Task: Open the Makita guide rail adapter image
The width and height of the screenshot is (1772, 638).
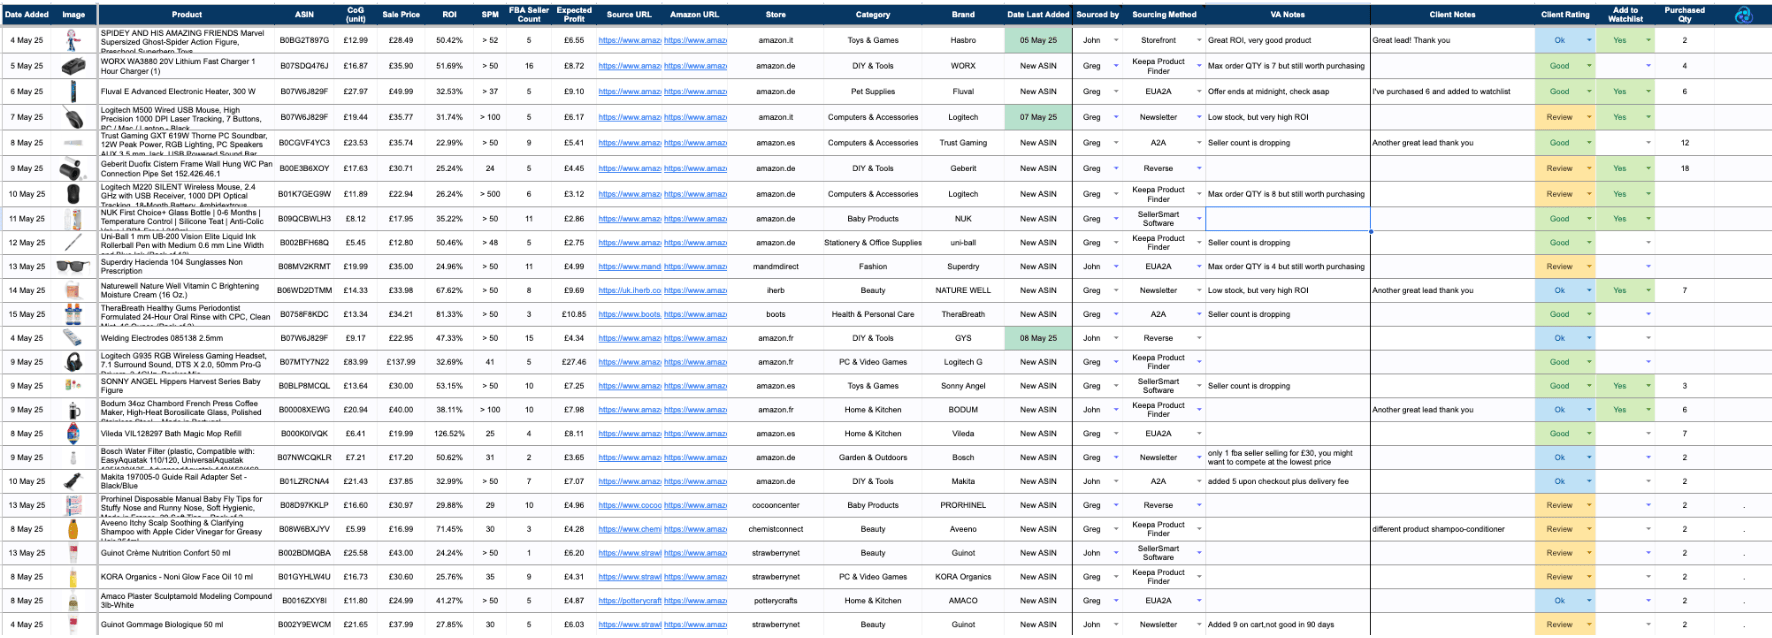Action: 73,481
